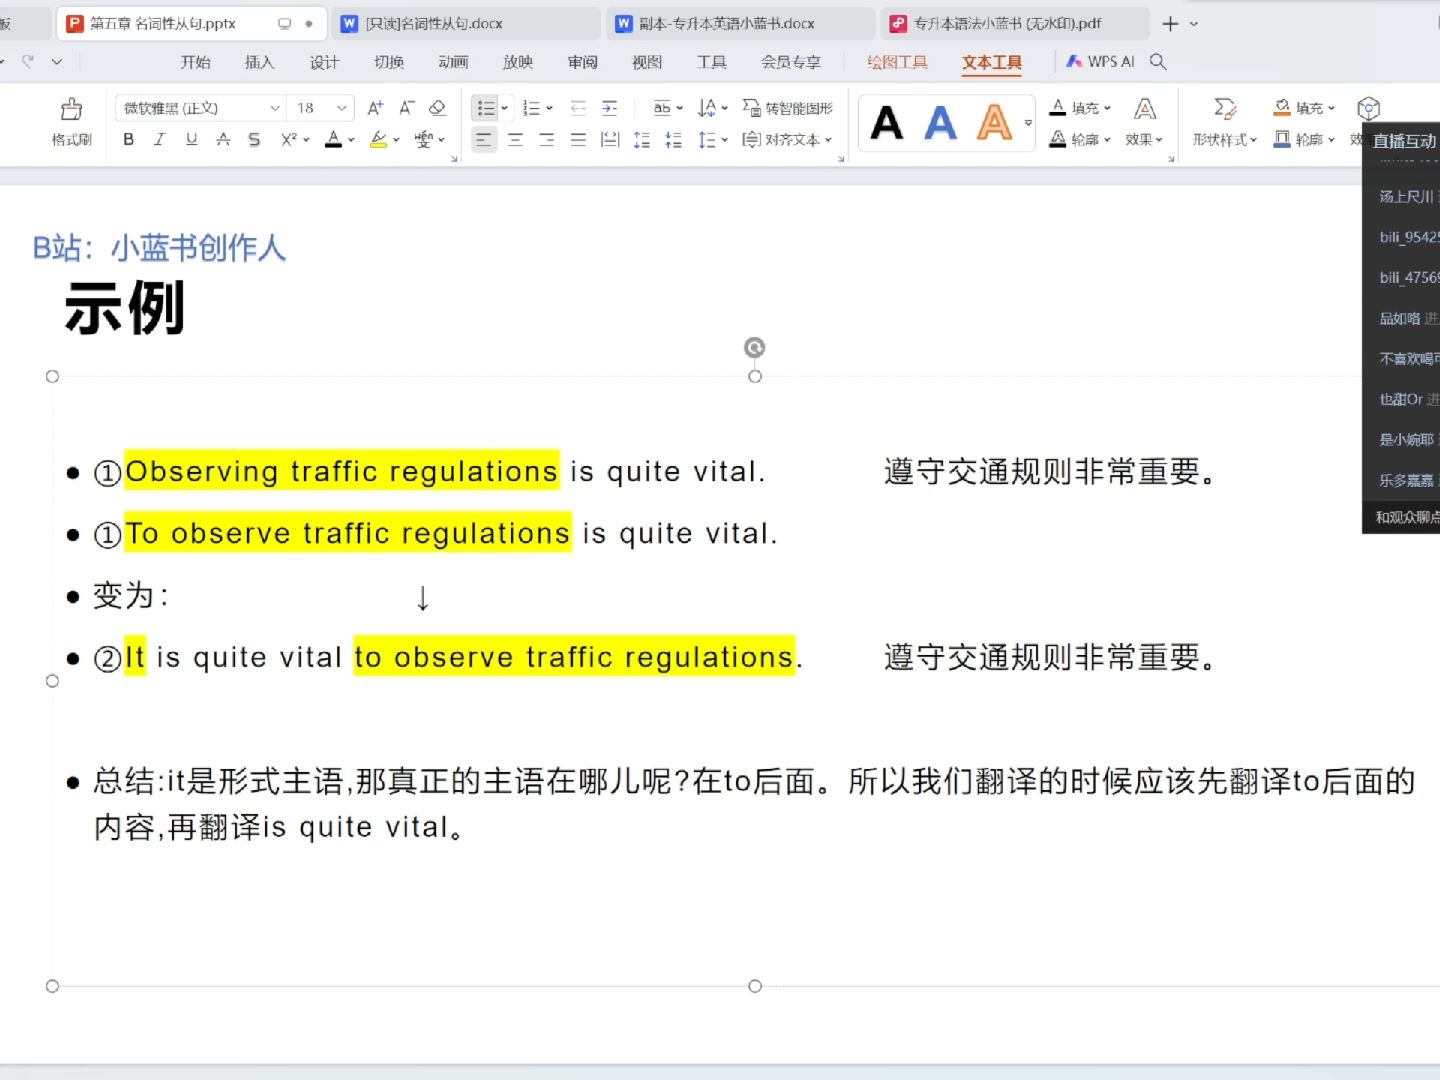Click the text box rotation handle
Image resolution: width=1440 pixels, height=1080 pixels.
755,347
